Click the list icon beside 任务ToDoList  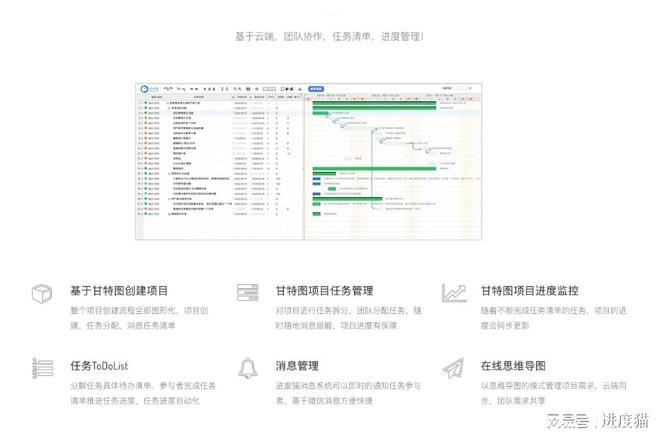click(x=43, y=368)
